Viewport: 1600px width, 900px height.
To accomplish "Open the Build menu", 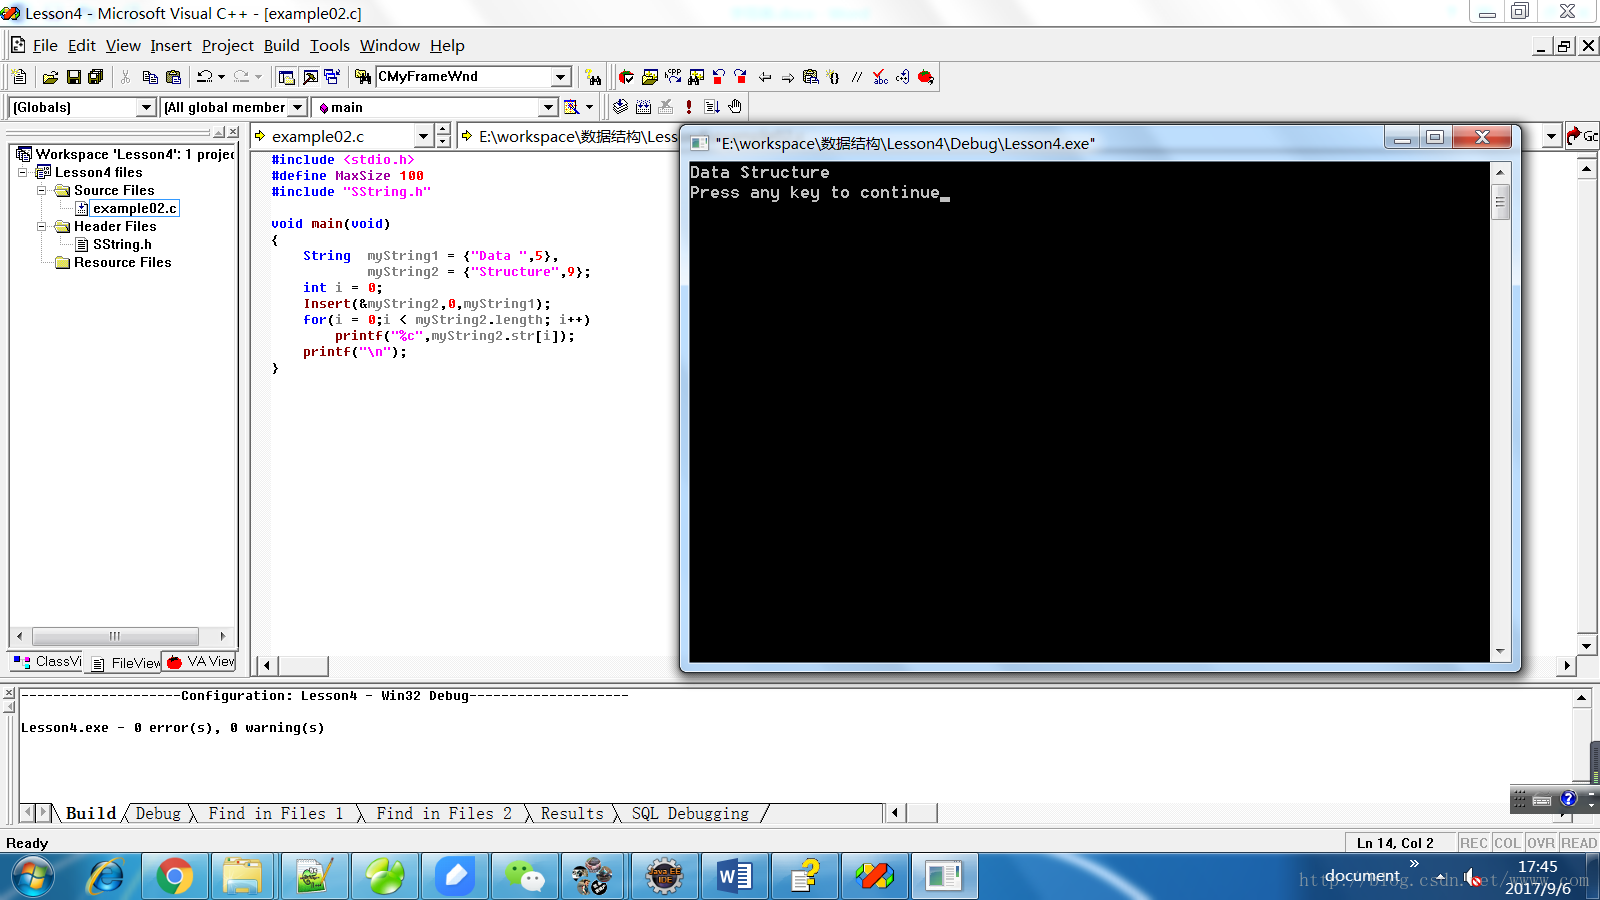I will pos(282,45).
